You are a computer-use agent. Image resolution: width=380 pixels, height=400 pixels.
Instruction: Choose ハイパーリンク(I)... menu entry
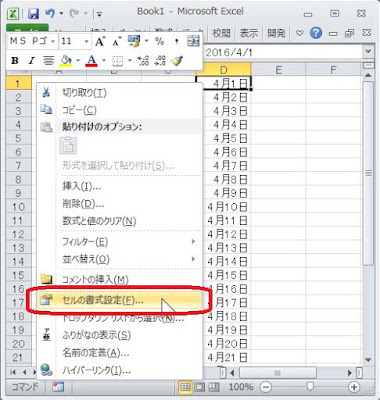click(119, 370)
